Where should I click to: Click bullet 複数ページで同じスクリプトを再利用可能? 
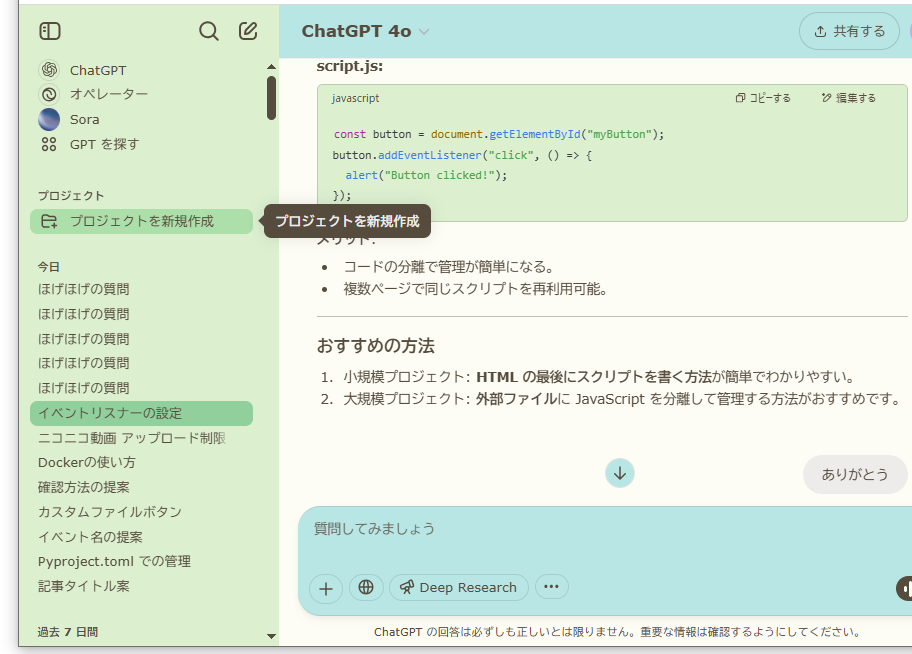pos(475,289)
